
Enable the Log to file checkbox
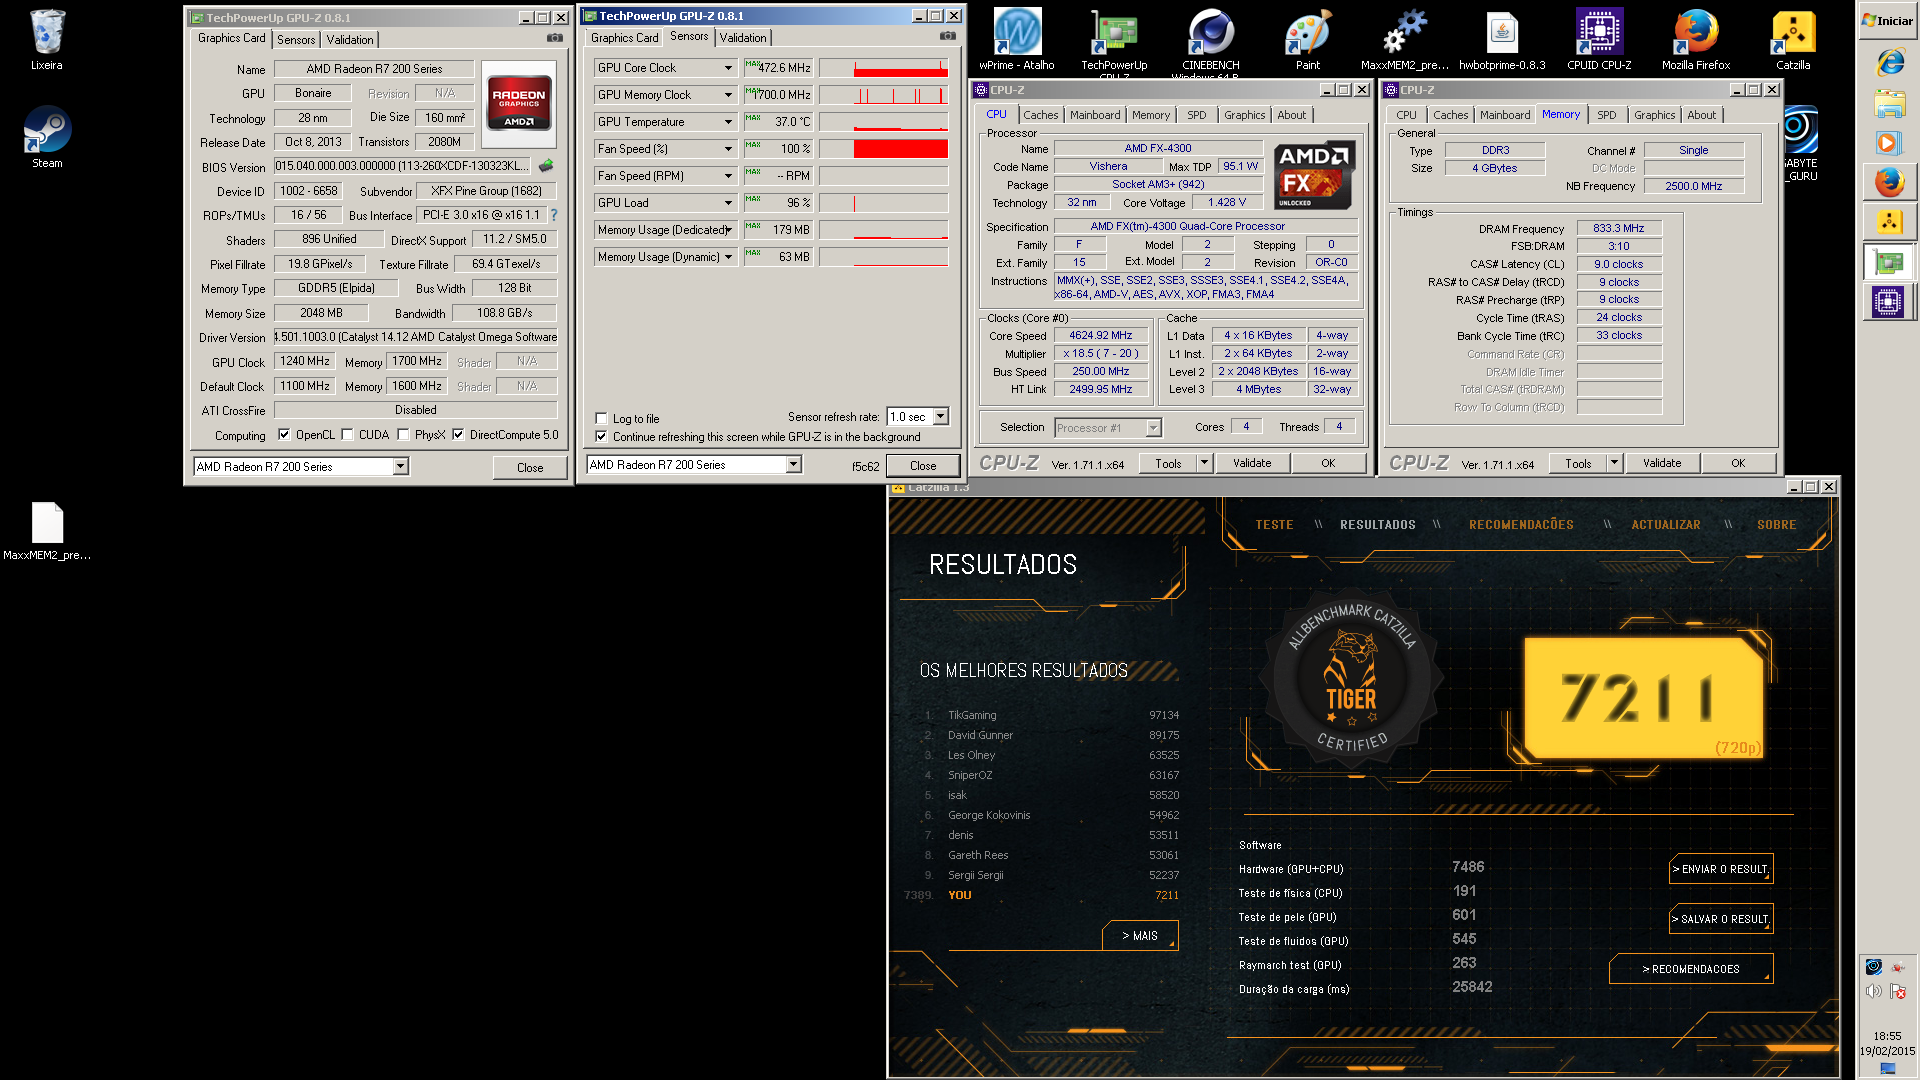tap(601, 419)
